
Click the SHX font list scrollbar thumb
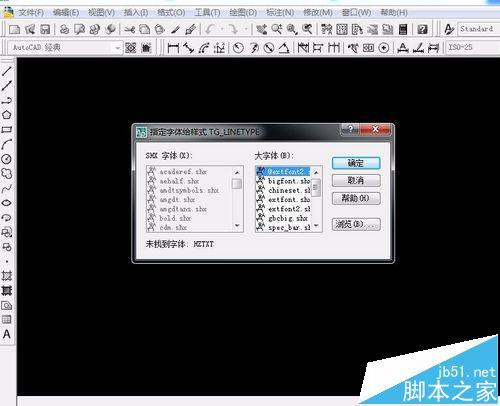tap(237, 184)
